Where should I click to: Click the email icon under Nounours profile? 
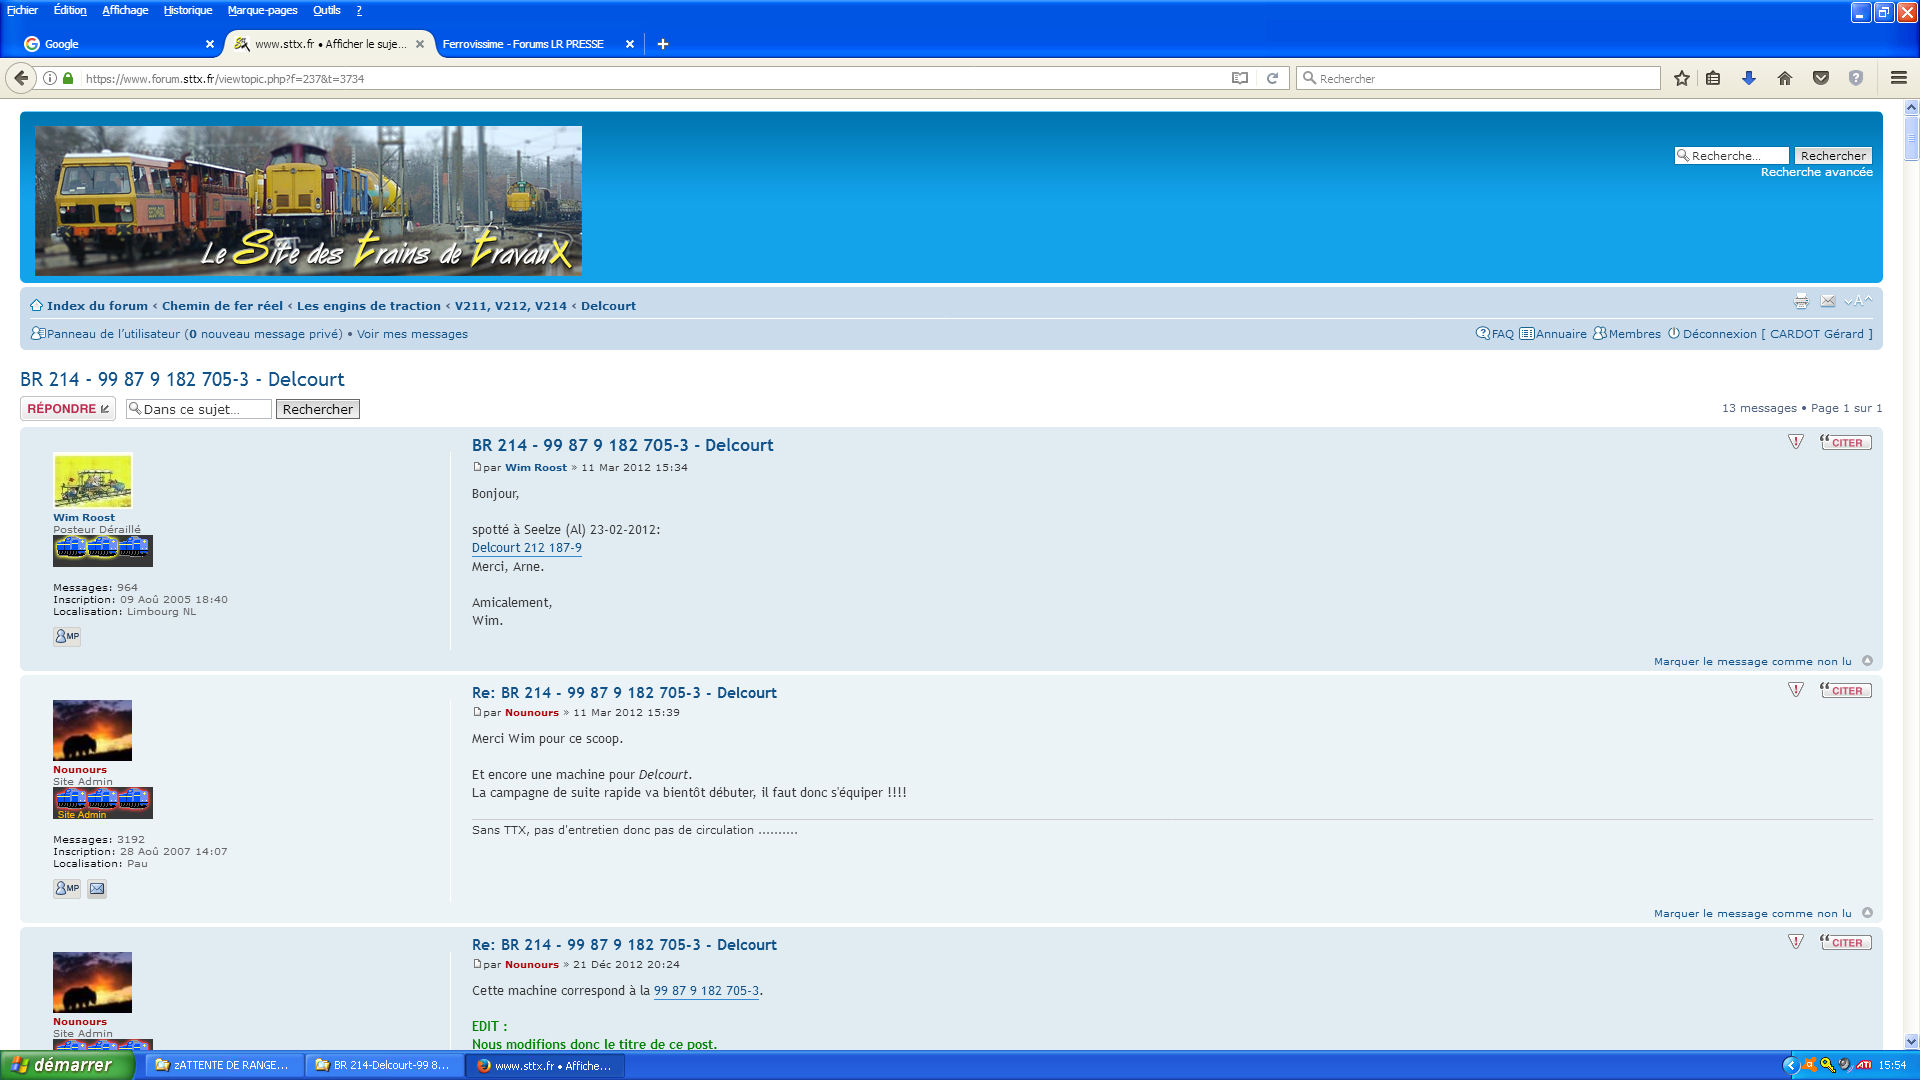point(97,888)
